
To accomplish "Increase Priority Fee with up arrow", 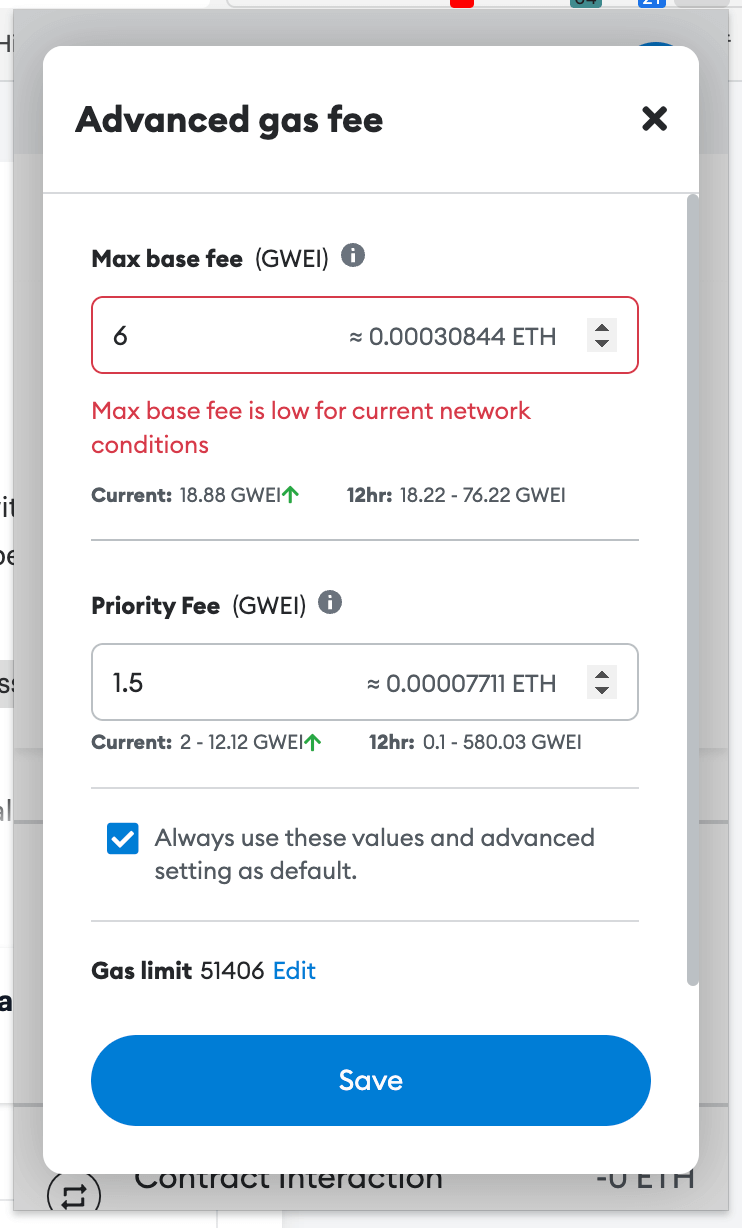I will (601, 675).
